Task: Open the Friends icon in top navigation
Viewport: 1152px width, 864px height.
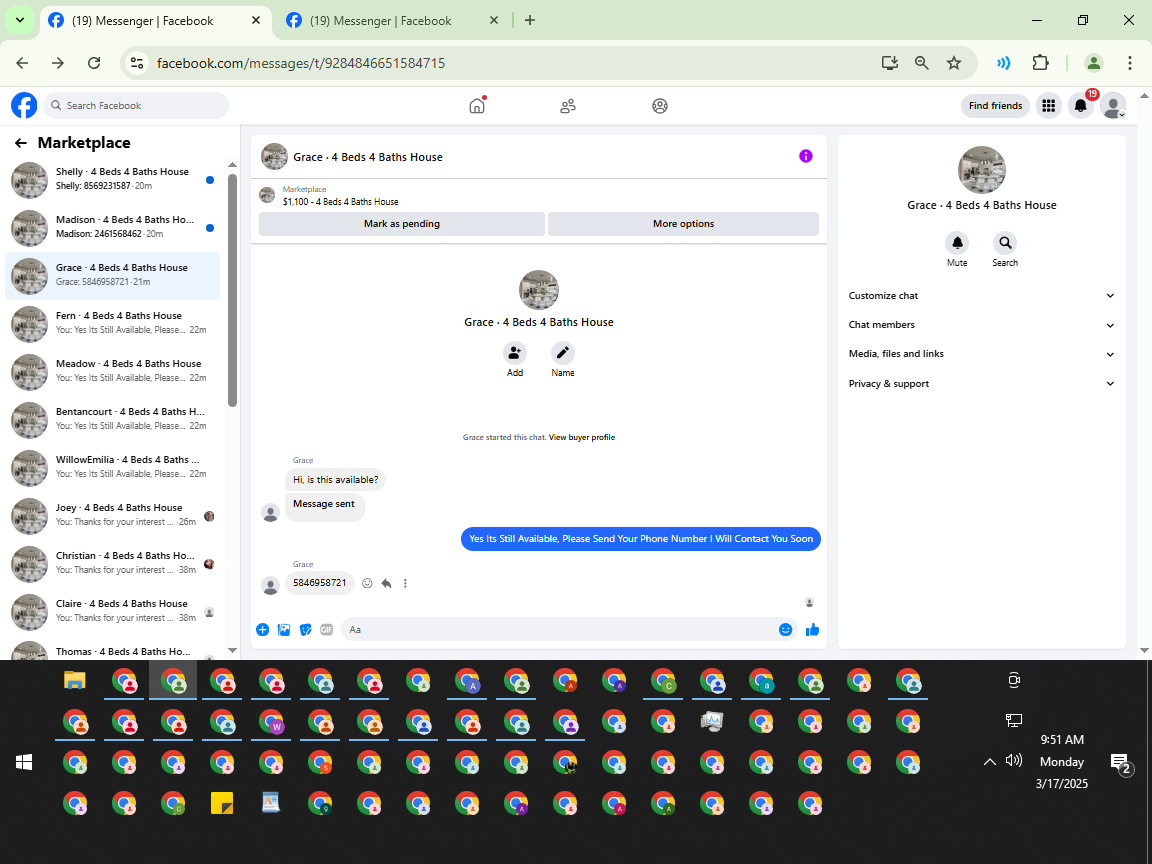Action: tap(568, 106)
